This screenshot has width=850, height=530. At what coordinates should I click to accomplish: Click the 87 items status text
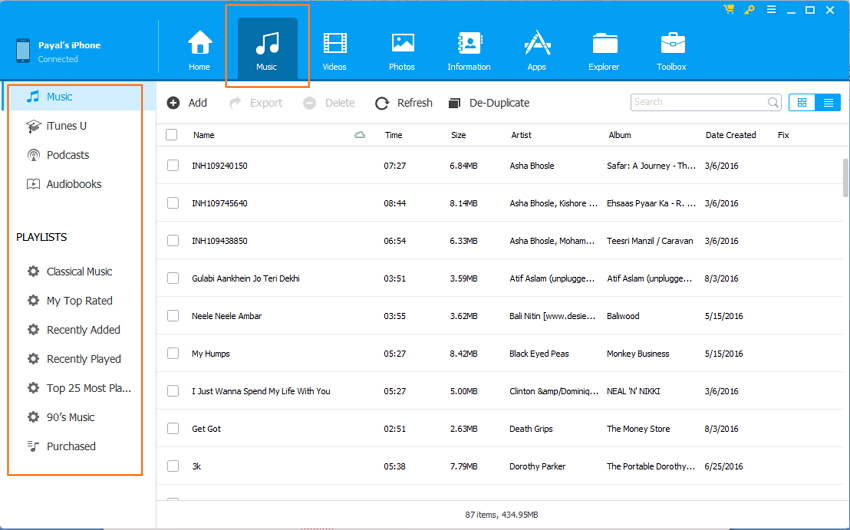pyautogui.click(x=501, y=514)
